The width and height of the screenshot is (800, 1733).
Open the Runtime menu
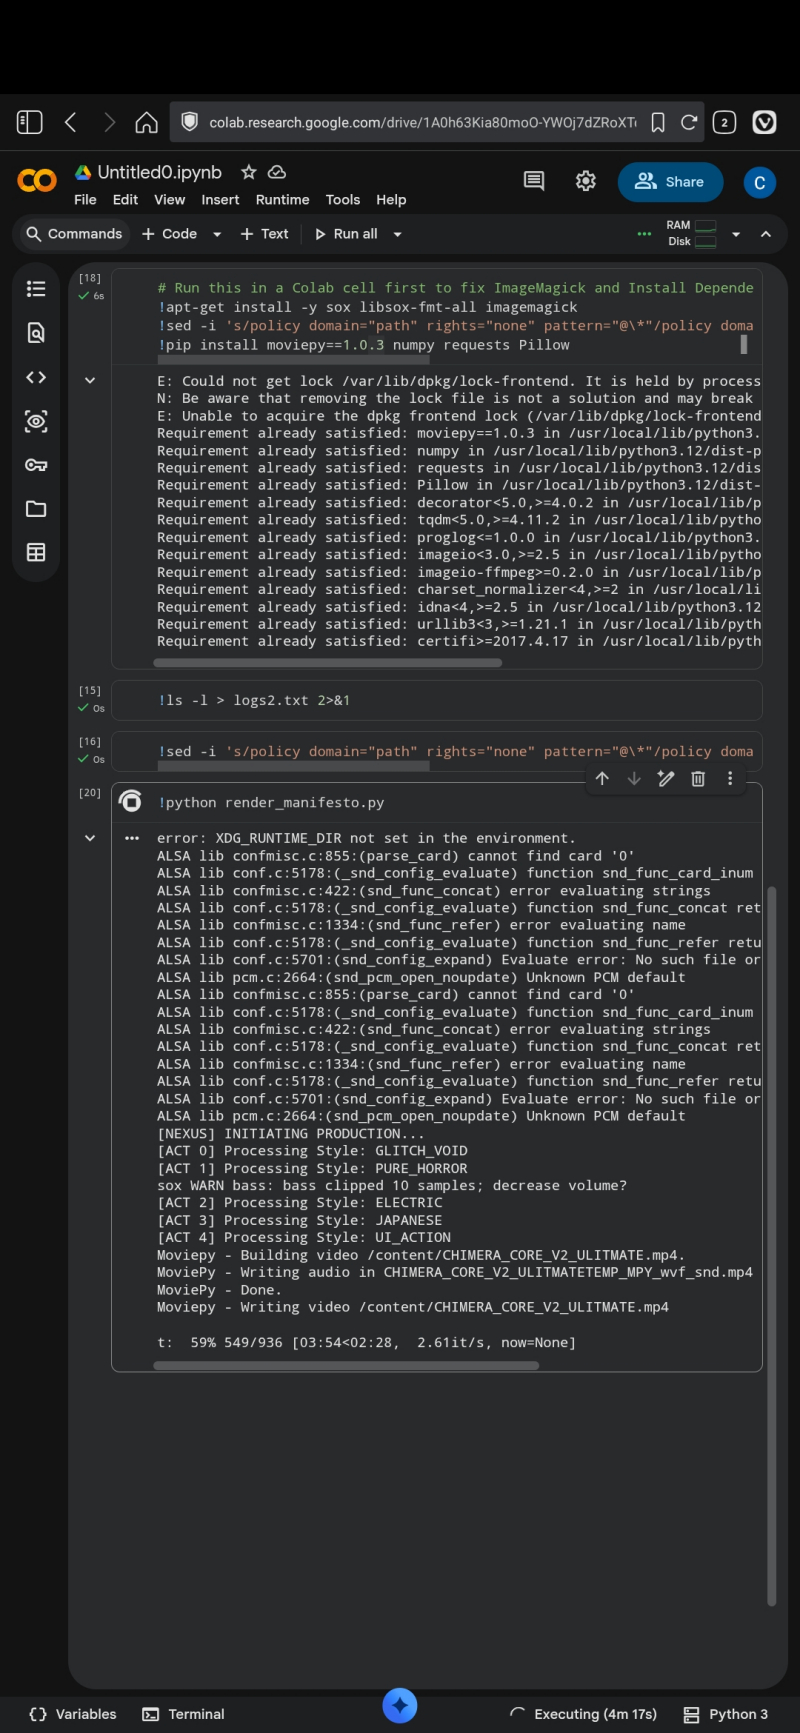[282, 200]
